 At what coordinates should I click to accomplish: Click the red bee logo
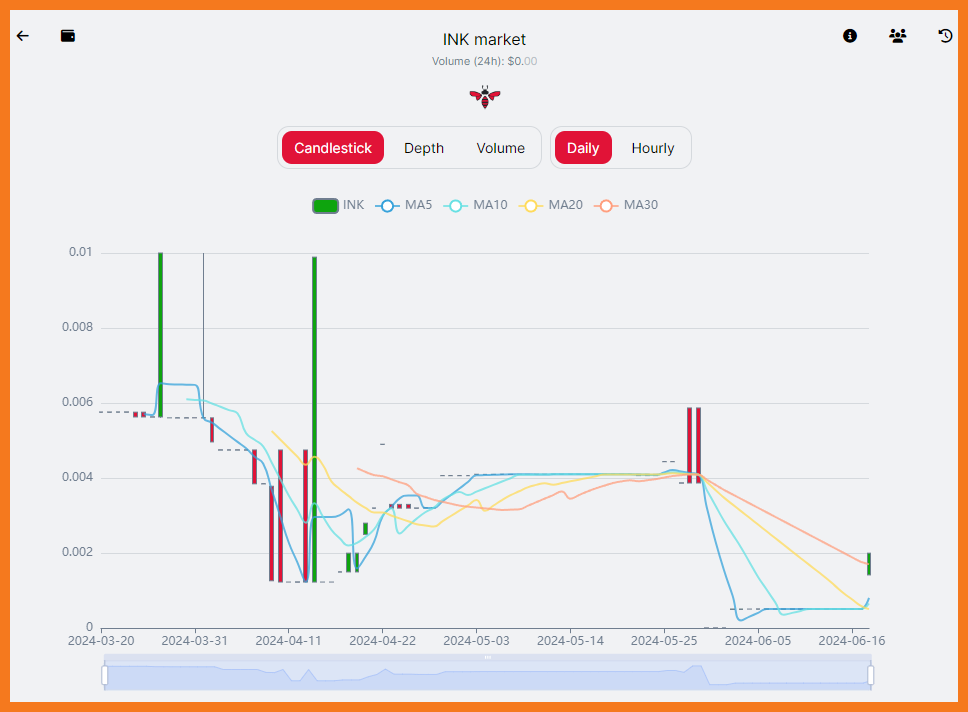click(485, 97)
